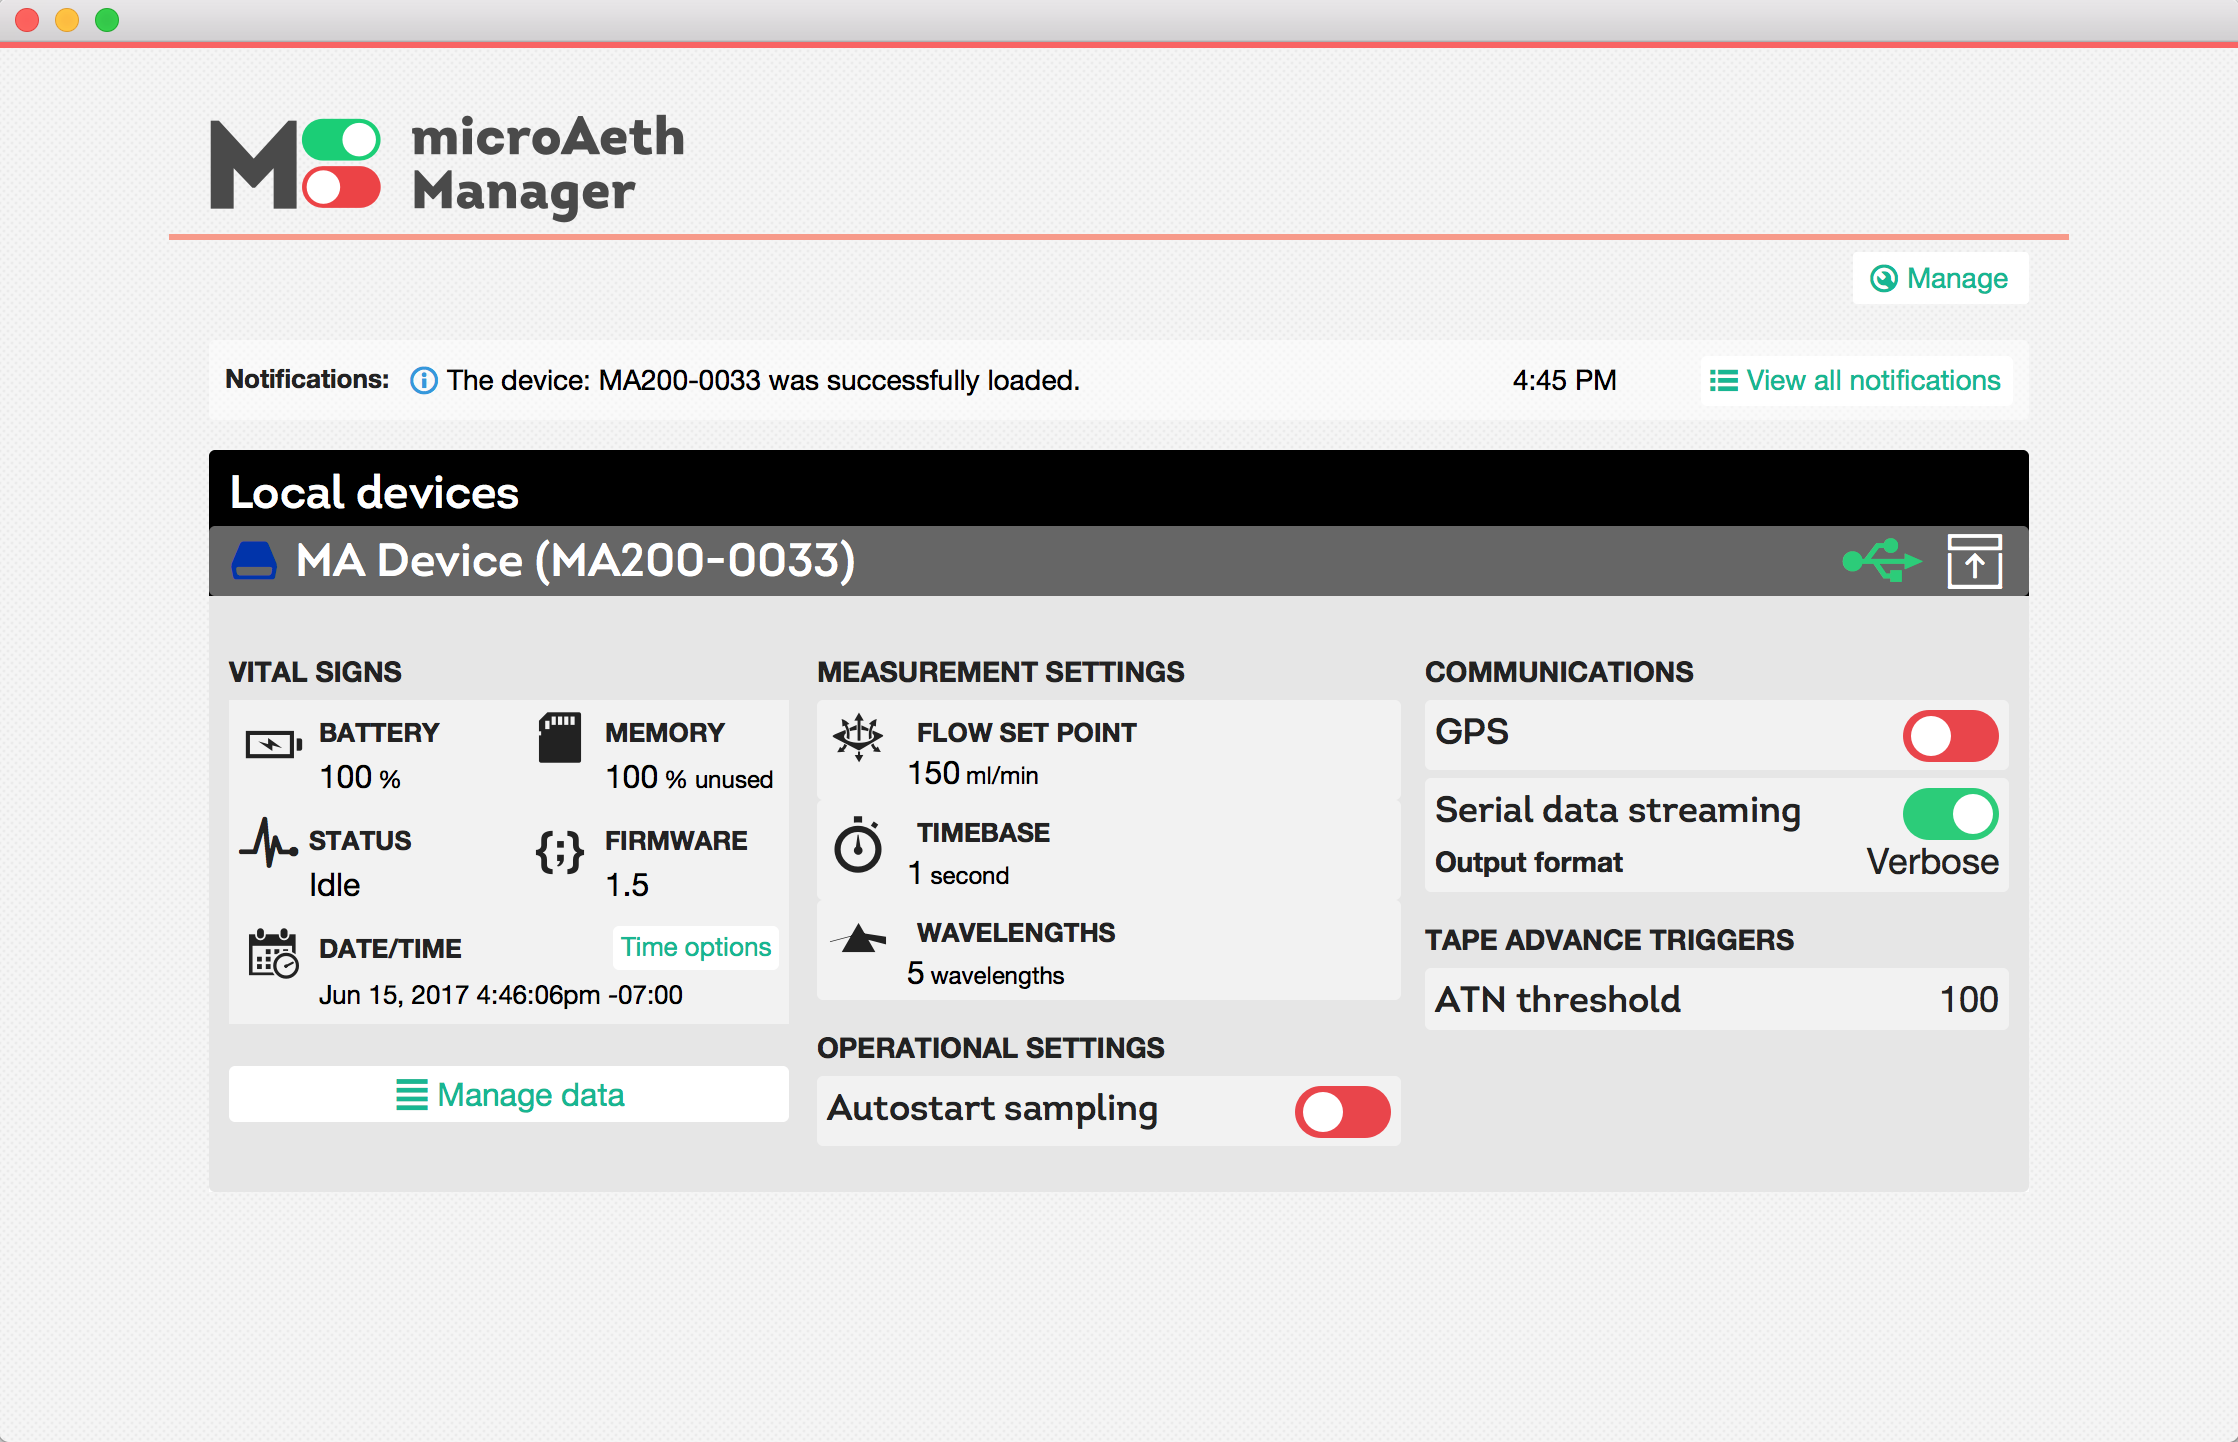Open the Manage button
The height and width of the screenshot is (1442, 2238).
click(x=1940, y=278)
